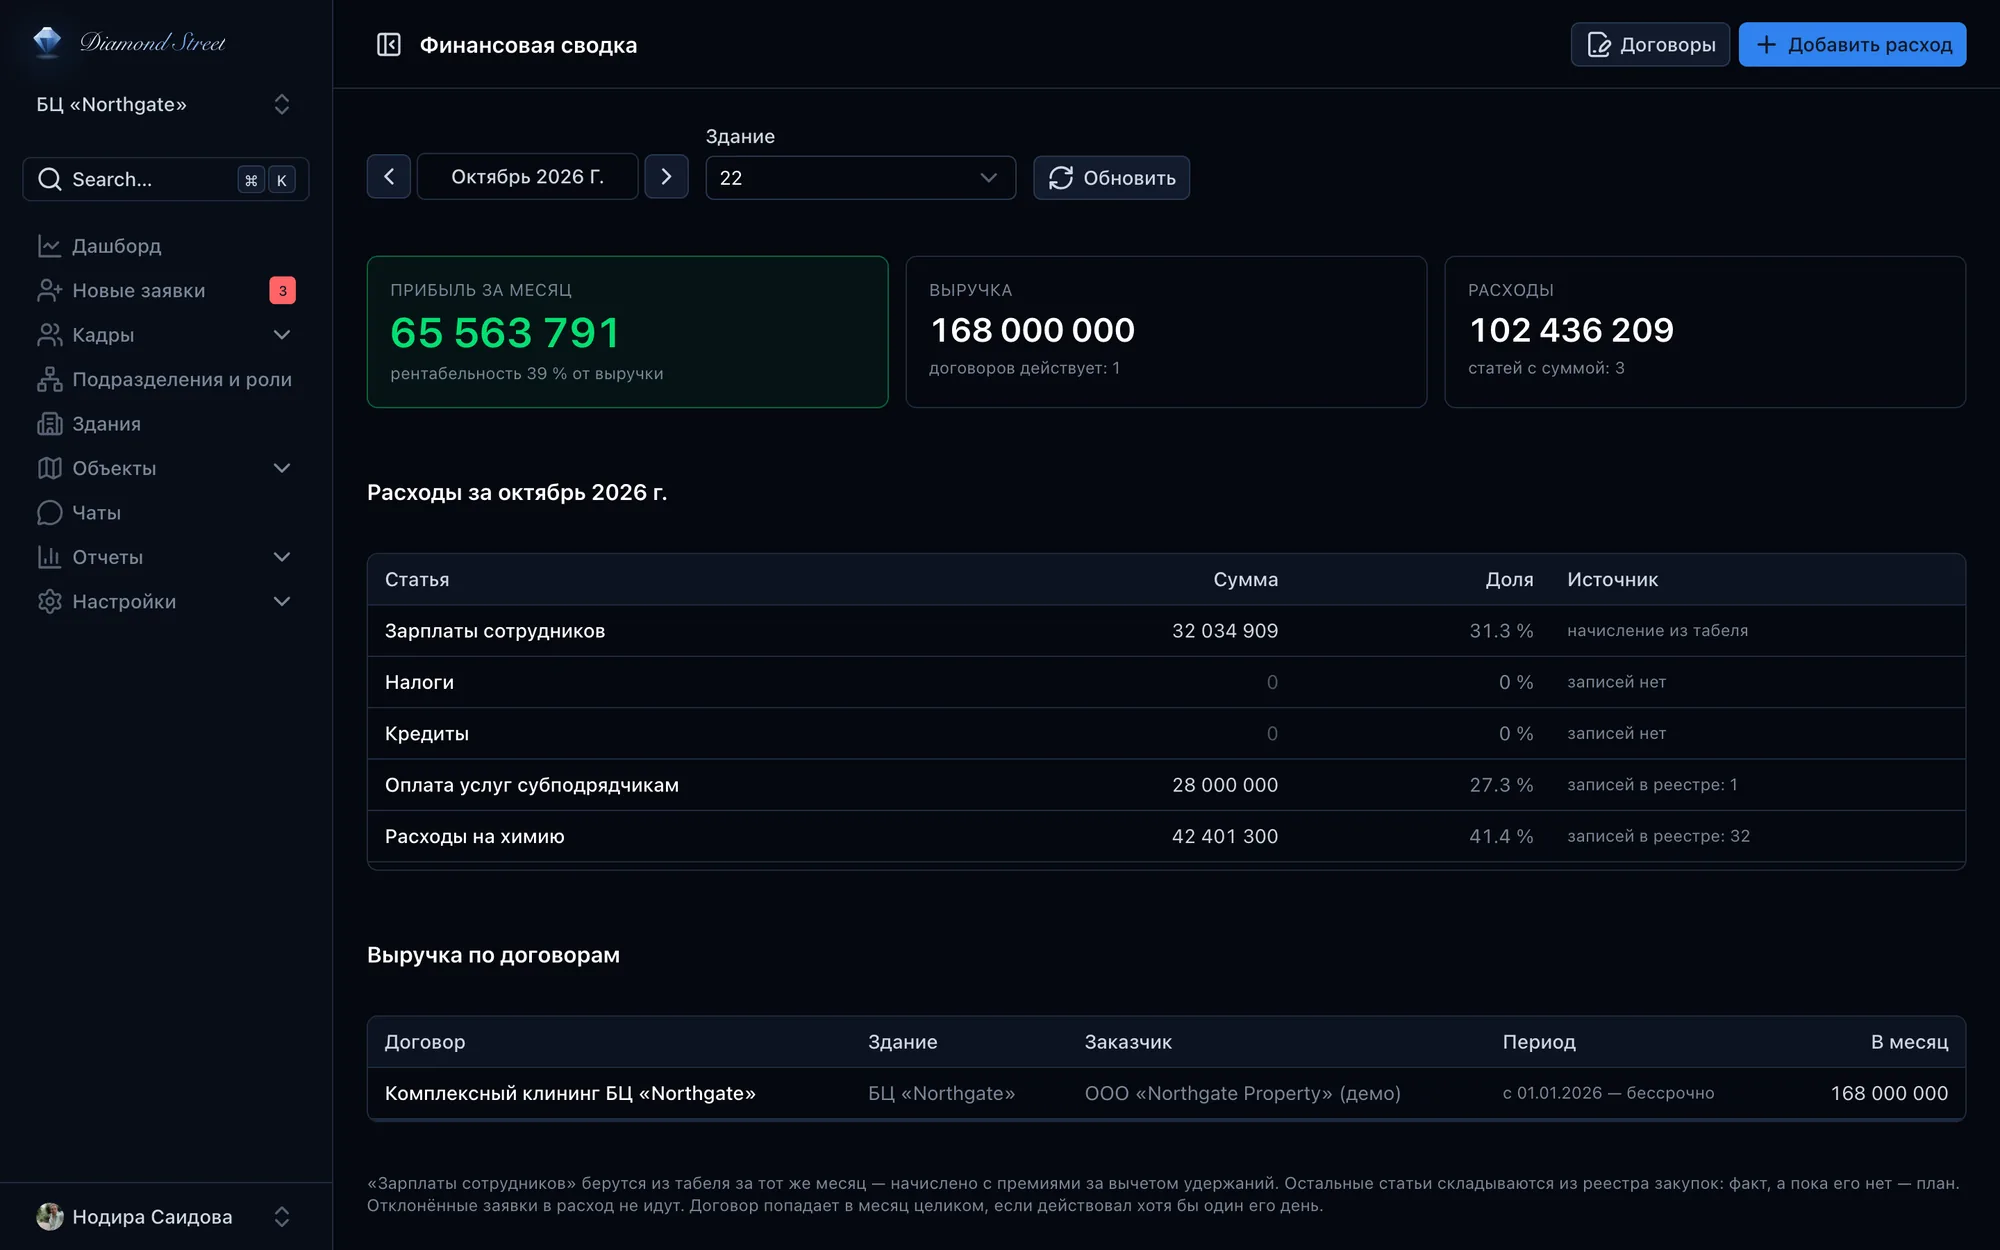Click the Кадры people icon
The width and height of the screenshot is (2000, 1250).
49,335
